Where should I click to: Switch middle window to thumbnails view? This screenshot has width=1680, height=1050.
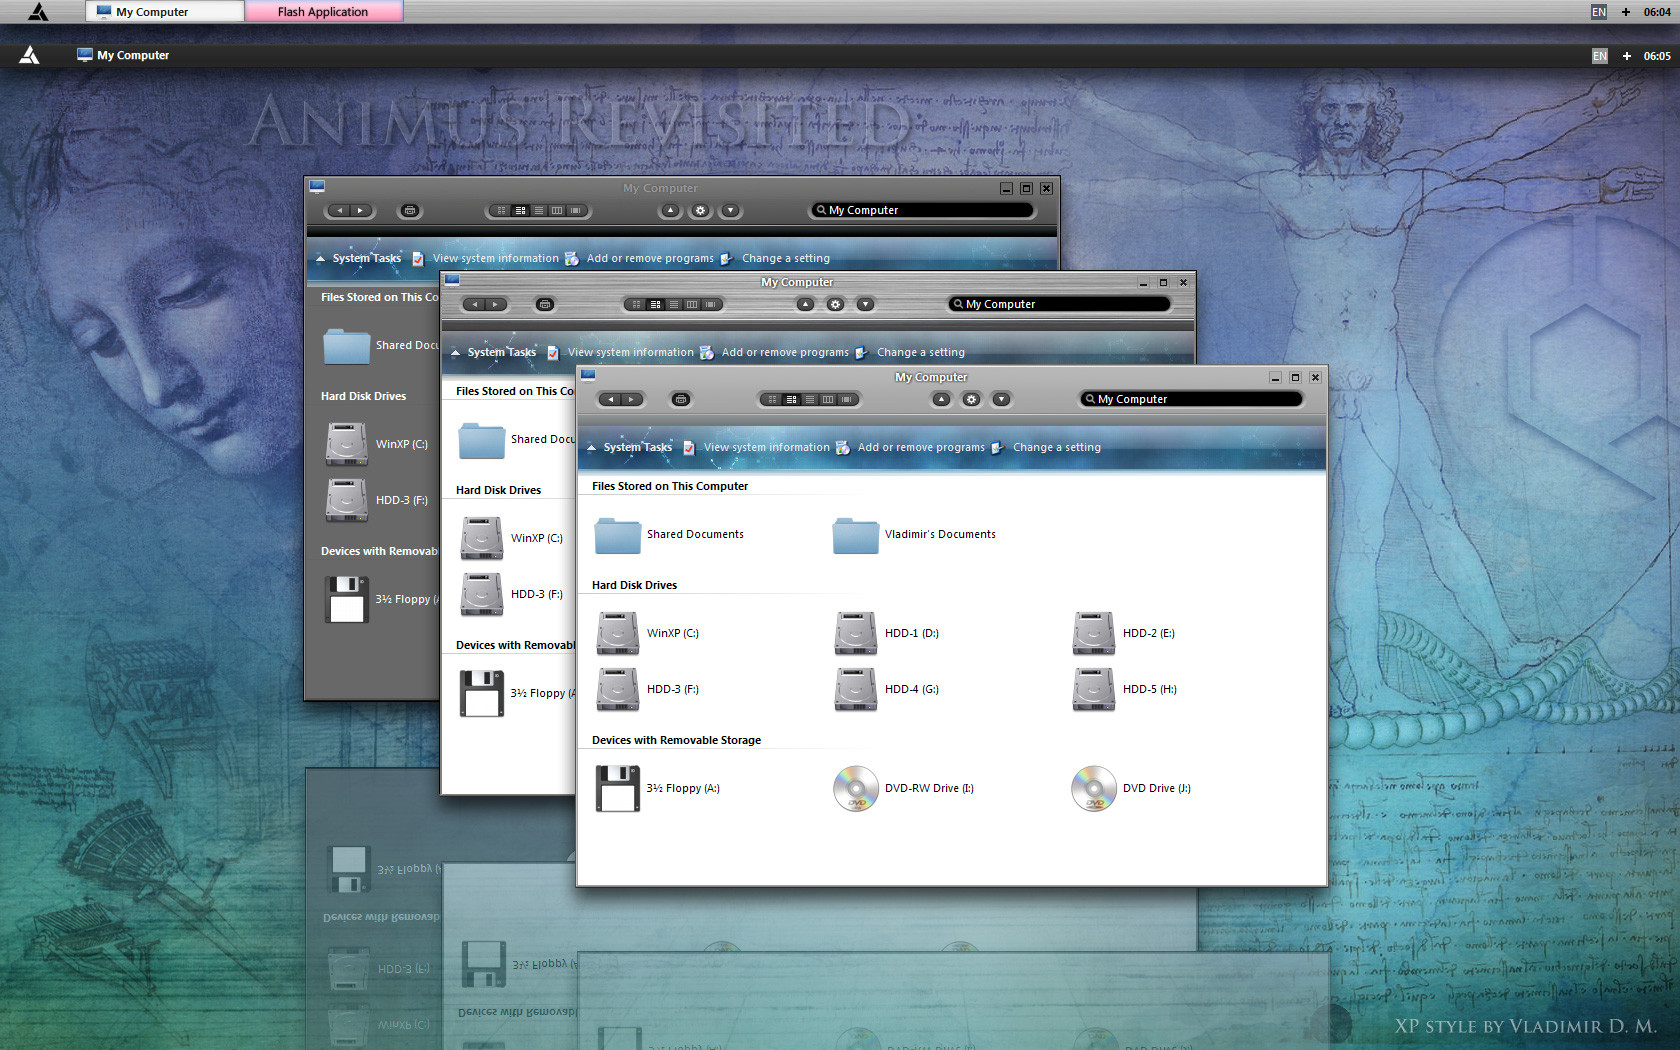(x=637, y=304)
